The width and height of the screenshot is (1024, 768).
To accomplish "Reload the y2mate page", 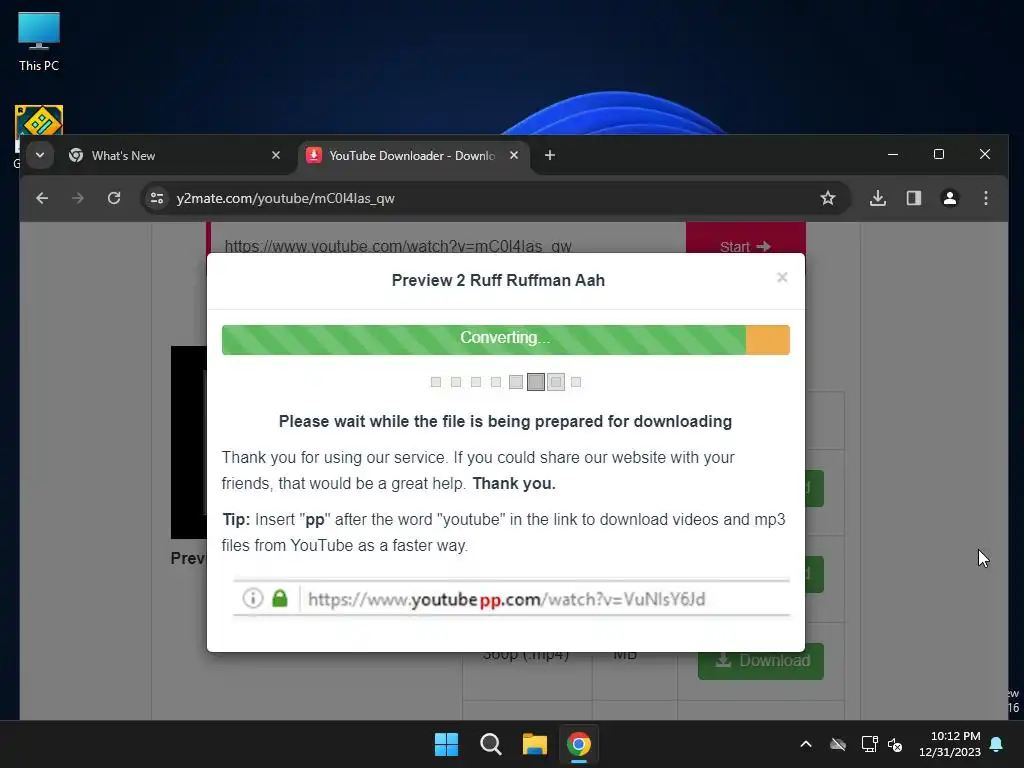I will pos(114,198).
